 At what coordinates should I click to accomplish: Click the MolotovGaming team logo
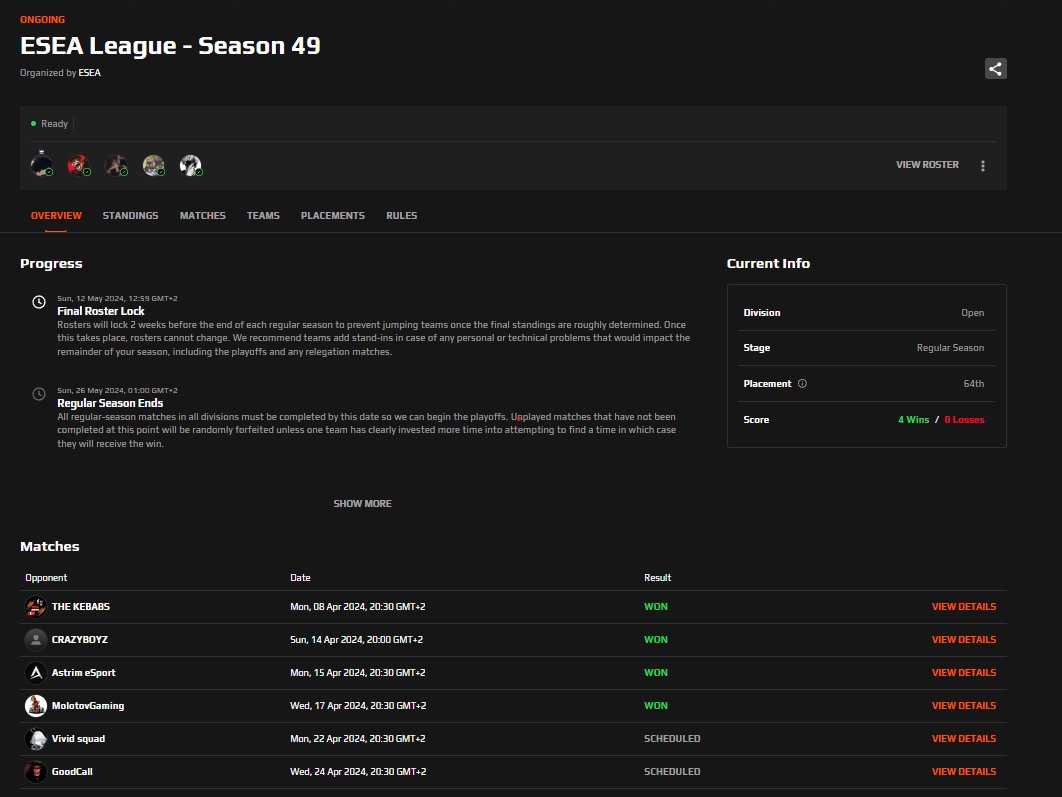point(36,706)
